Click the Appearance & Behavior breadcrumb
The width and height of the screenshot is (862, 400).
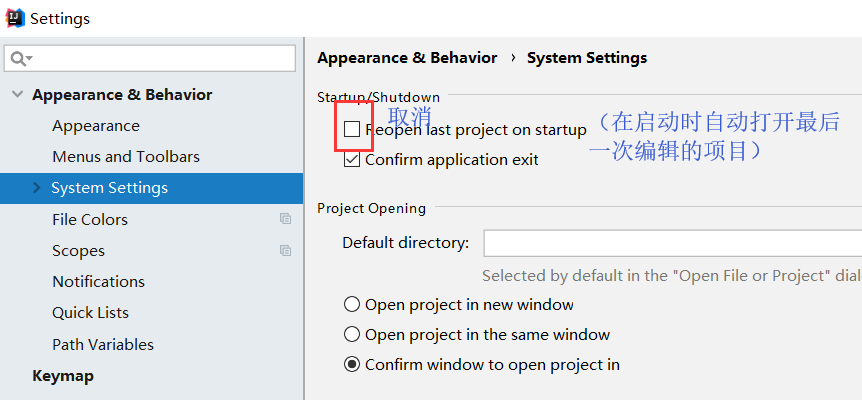(407, 58)
